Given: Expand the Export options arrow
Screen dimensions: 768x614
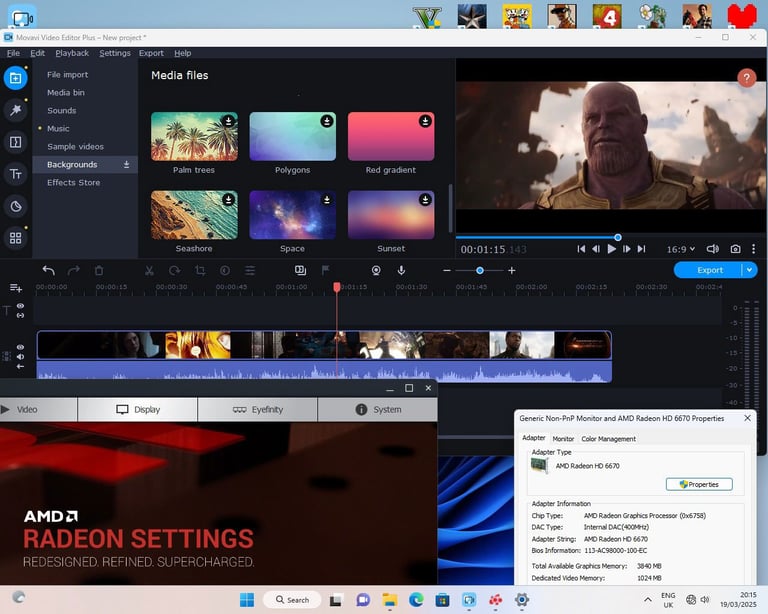Looking at the screenshot, I should point(749,270).
